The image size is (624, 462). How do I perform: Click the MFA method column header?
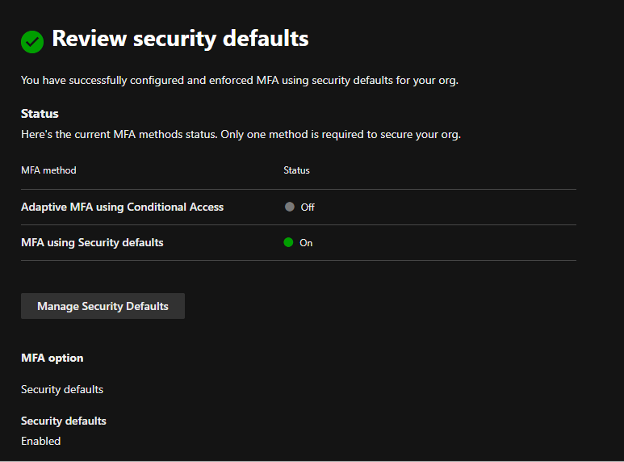click(x=49, y=171)
